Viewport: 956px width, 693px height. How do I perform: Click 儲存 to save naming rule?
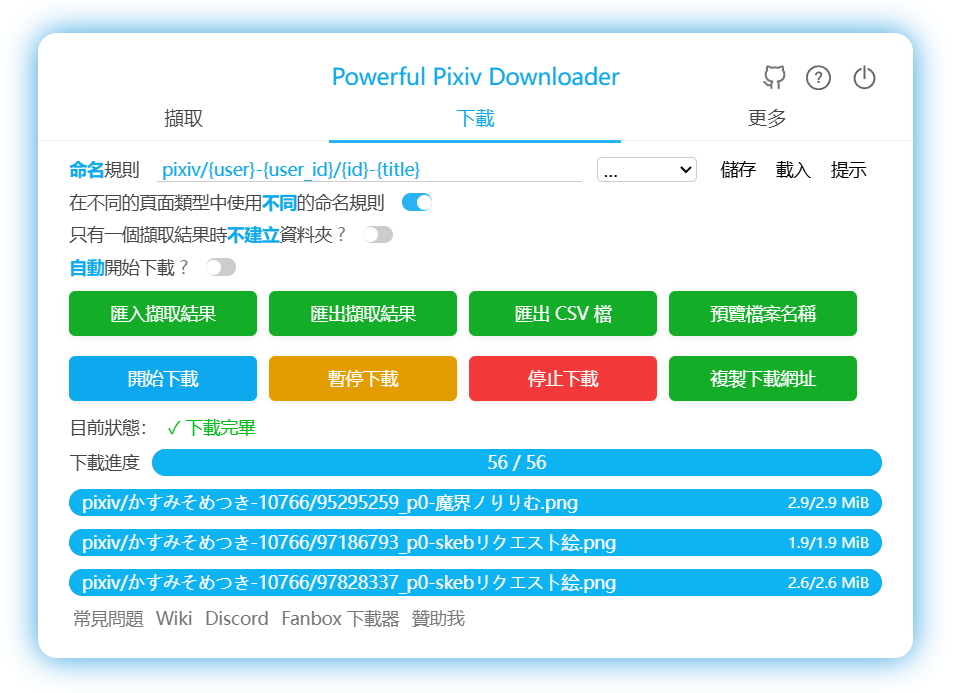738,169
